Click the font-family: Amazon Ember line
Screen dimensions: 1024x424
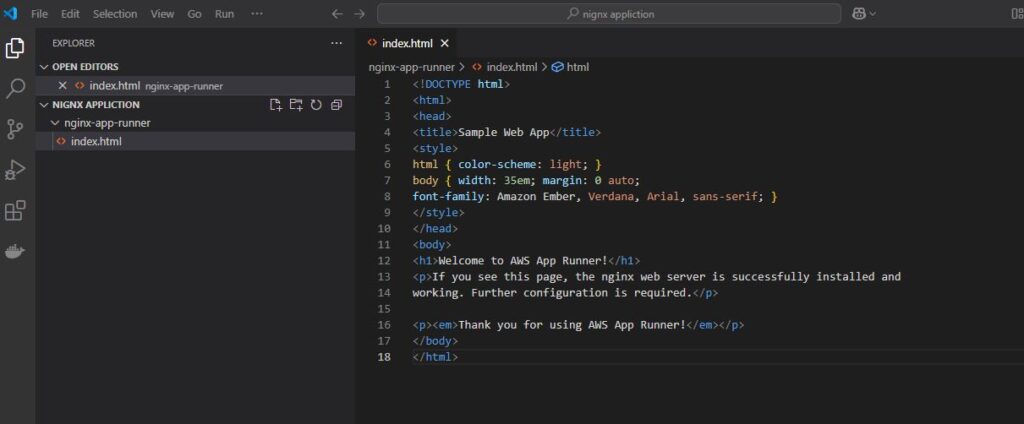[595, 196]
